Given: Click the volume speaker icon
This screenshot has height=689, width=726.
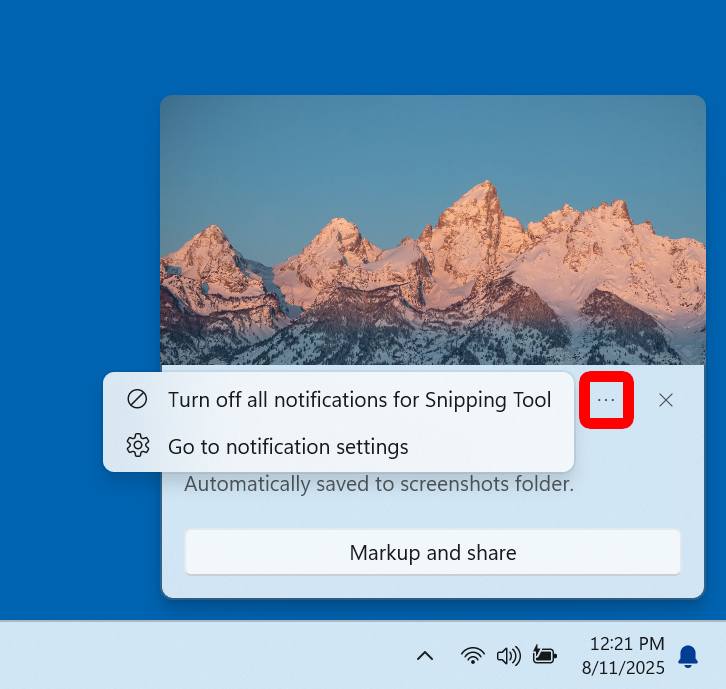Looking at the screenshot, I should (x=508, y=656).
